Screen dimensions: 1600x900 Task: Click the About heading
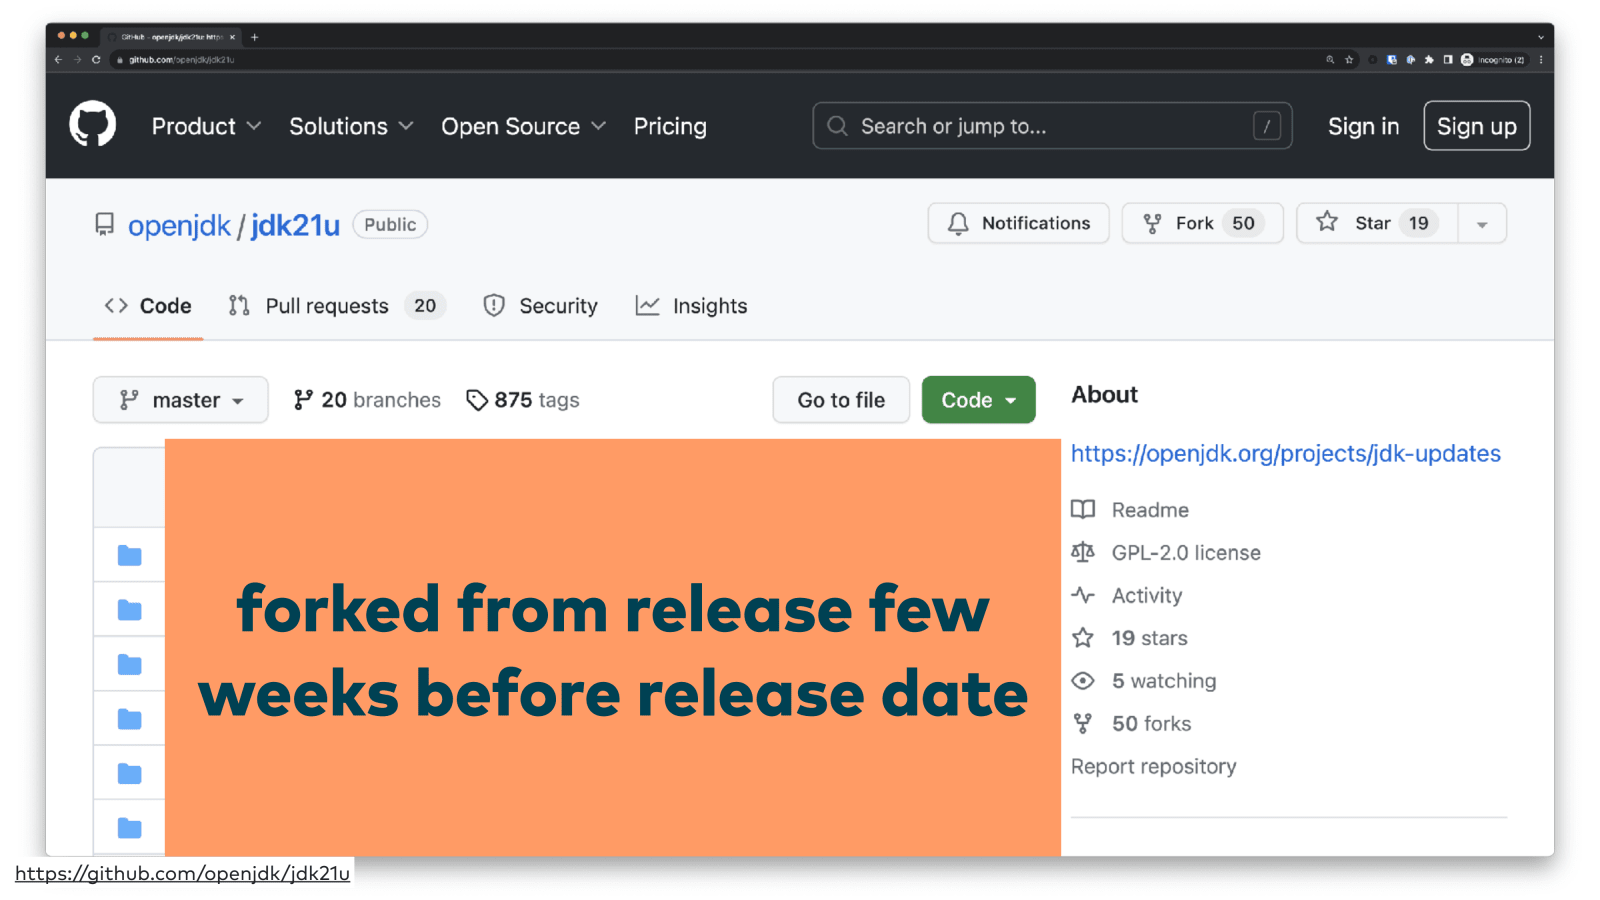click(x=1104, y=395)
